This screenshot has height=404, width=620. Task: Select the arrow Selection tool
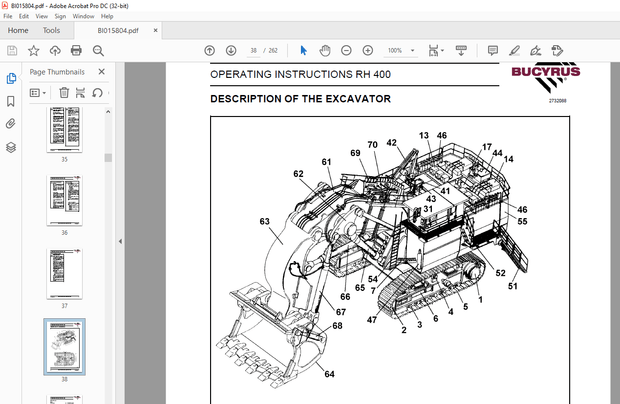[x=303, y=51]
